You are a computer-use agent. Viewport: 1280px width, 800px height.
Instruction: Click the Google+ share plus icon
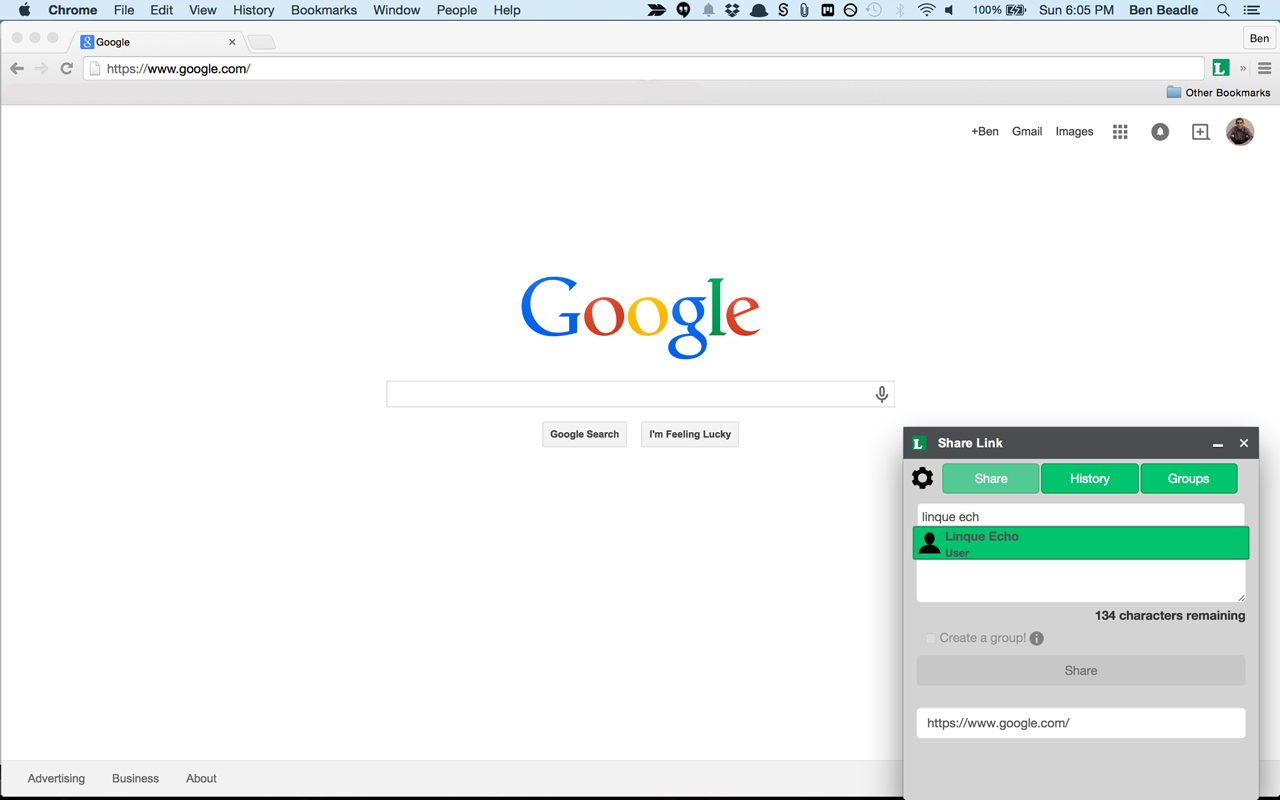click(x=1200, y=132)
